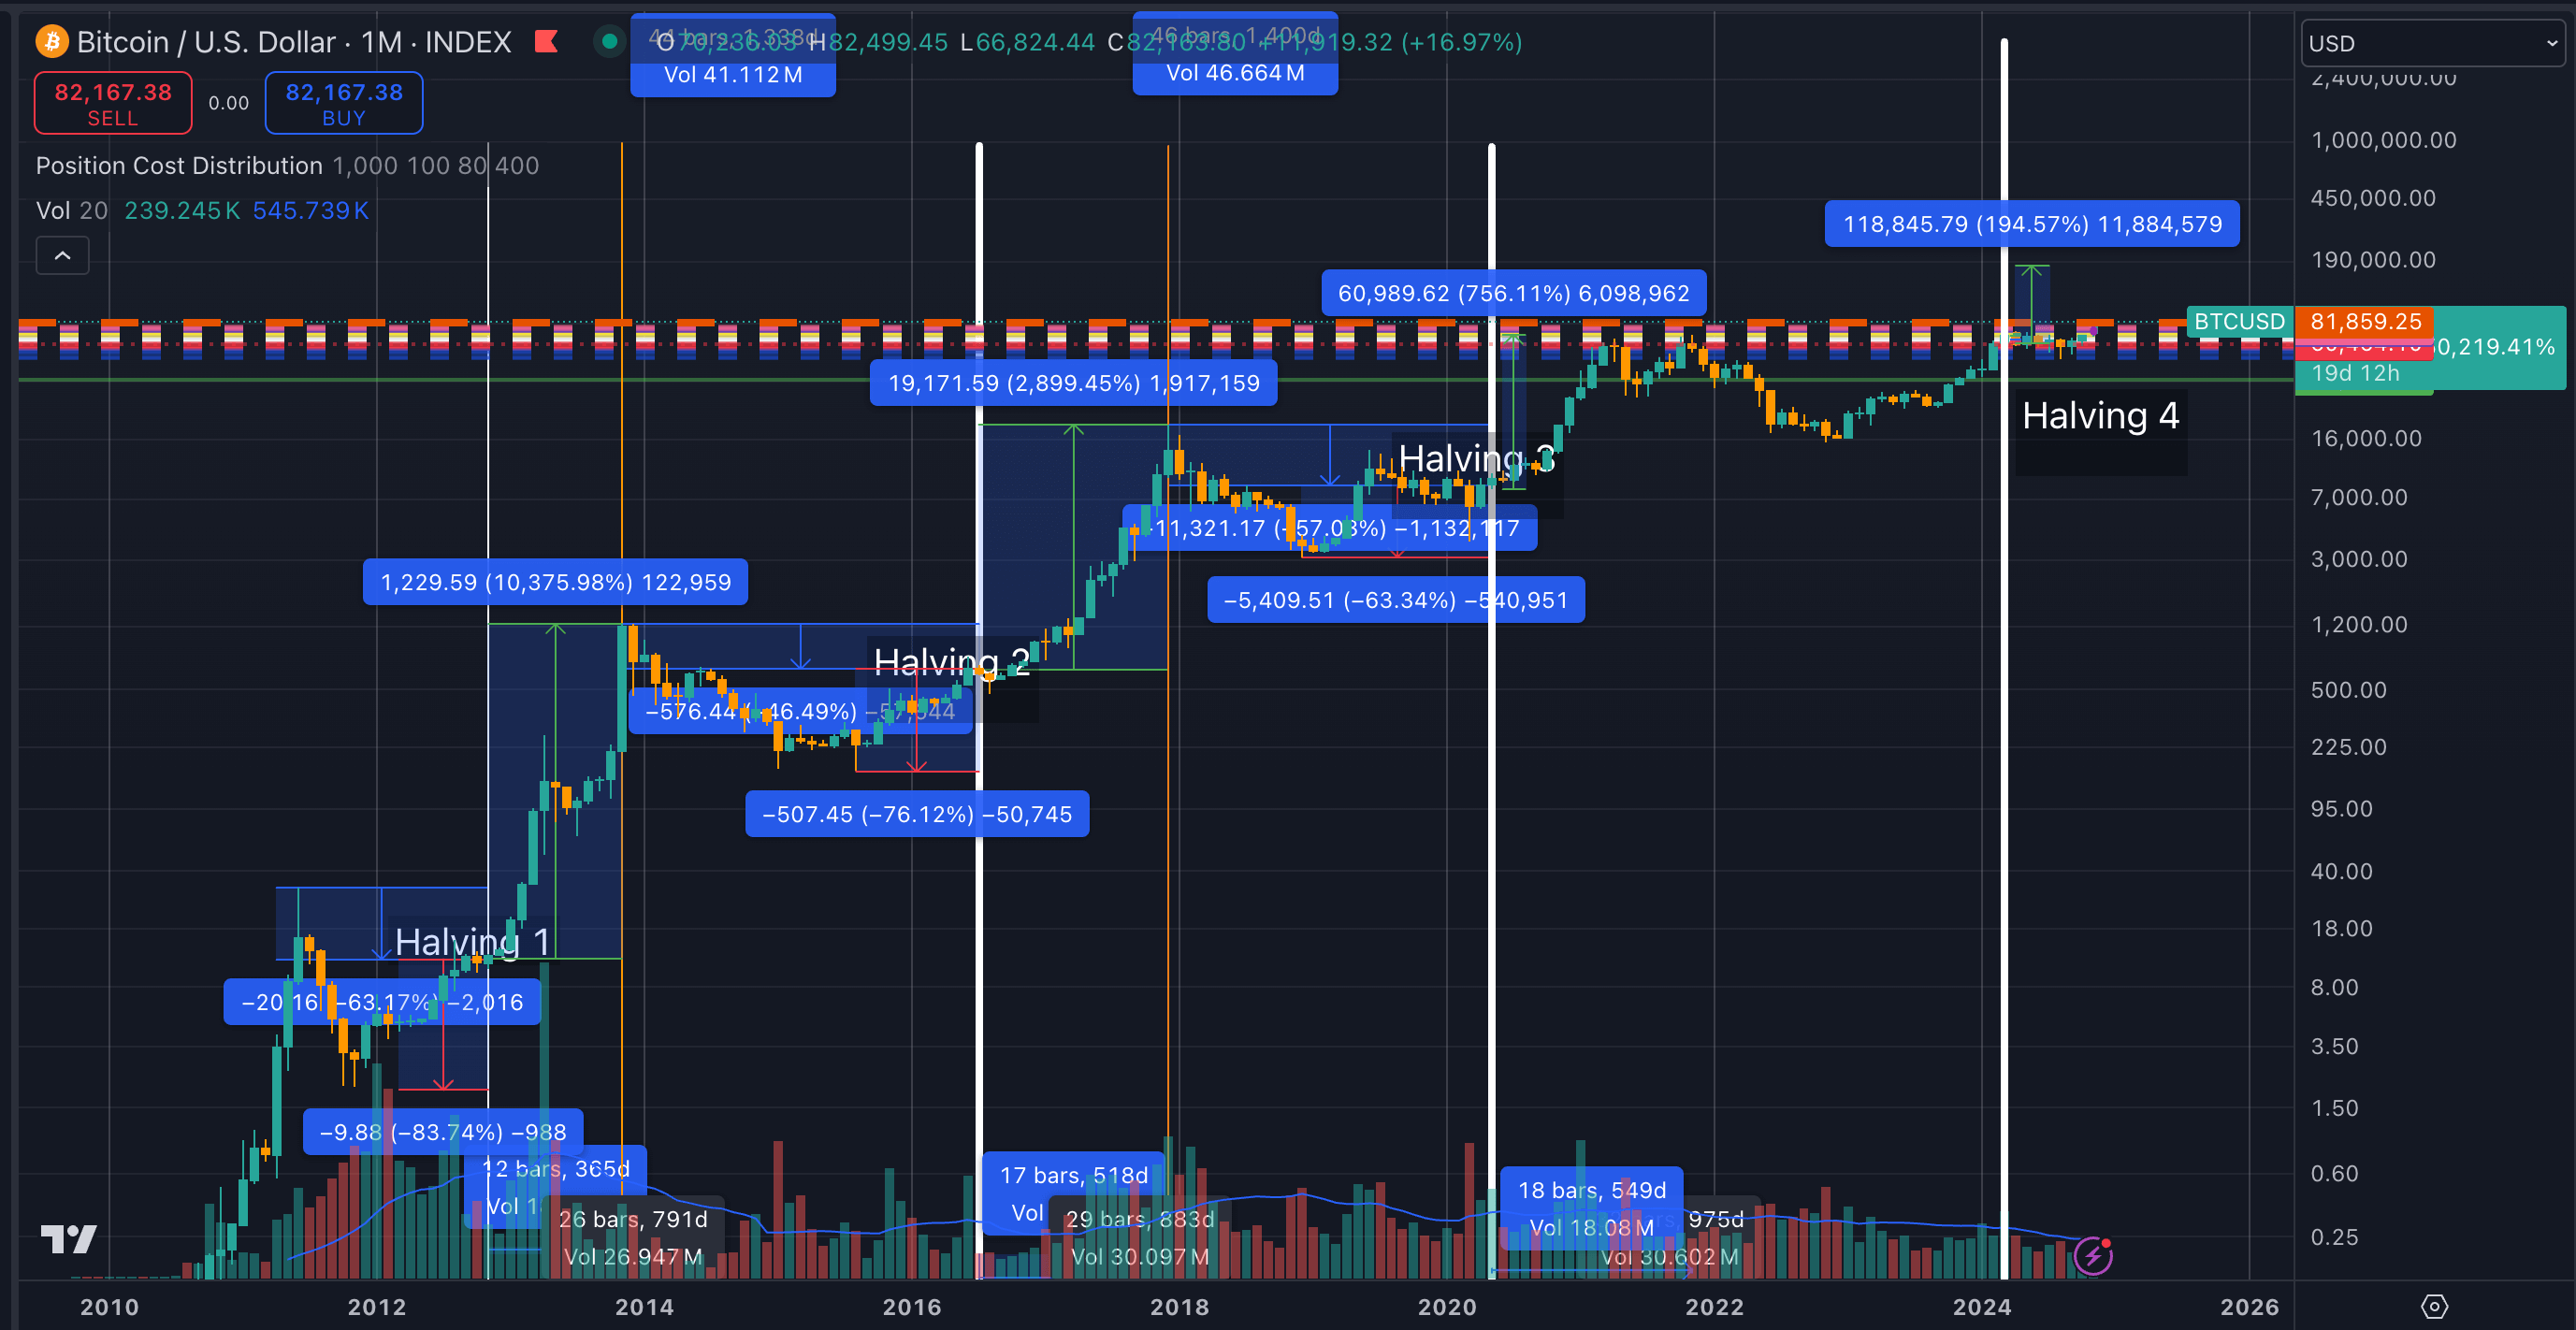Select the orange vertical line near 2018
The width and height of the screenshot is (2576, 1330).
click(1168, 670)
